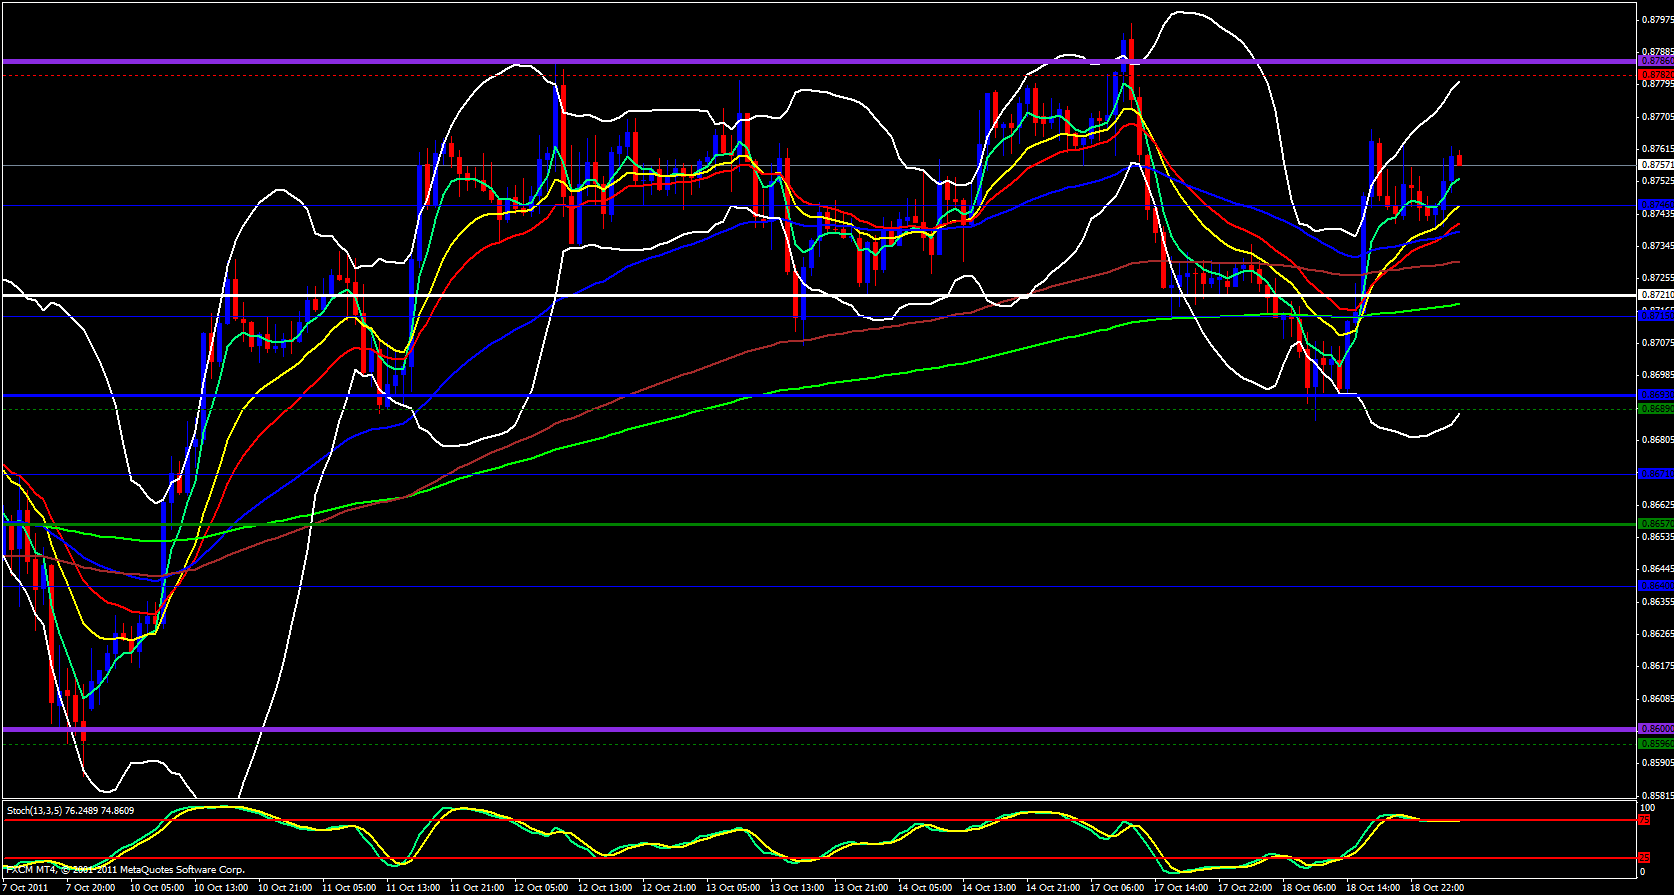Click the purple 0.8786 price level label
Viewport: 1674px width, 895px height.
click(1655, 61)
